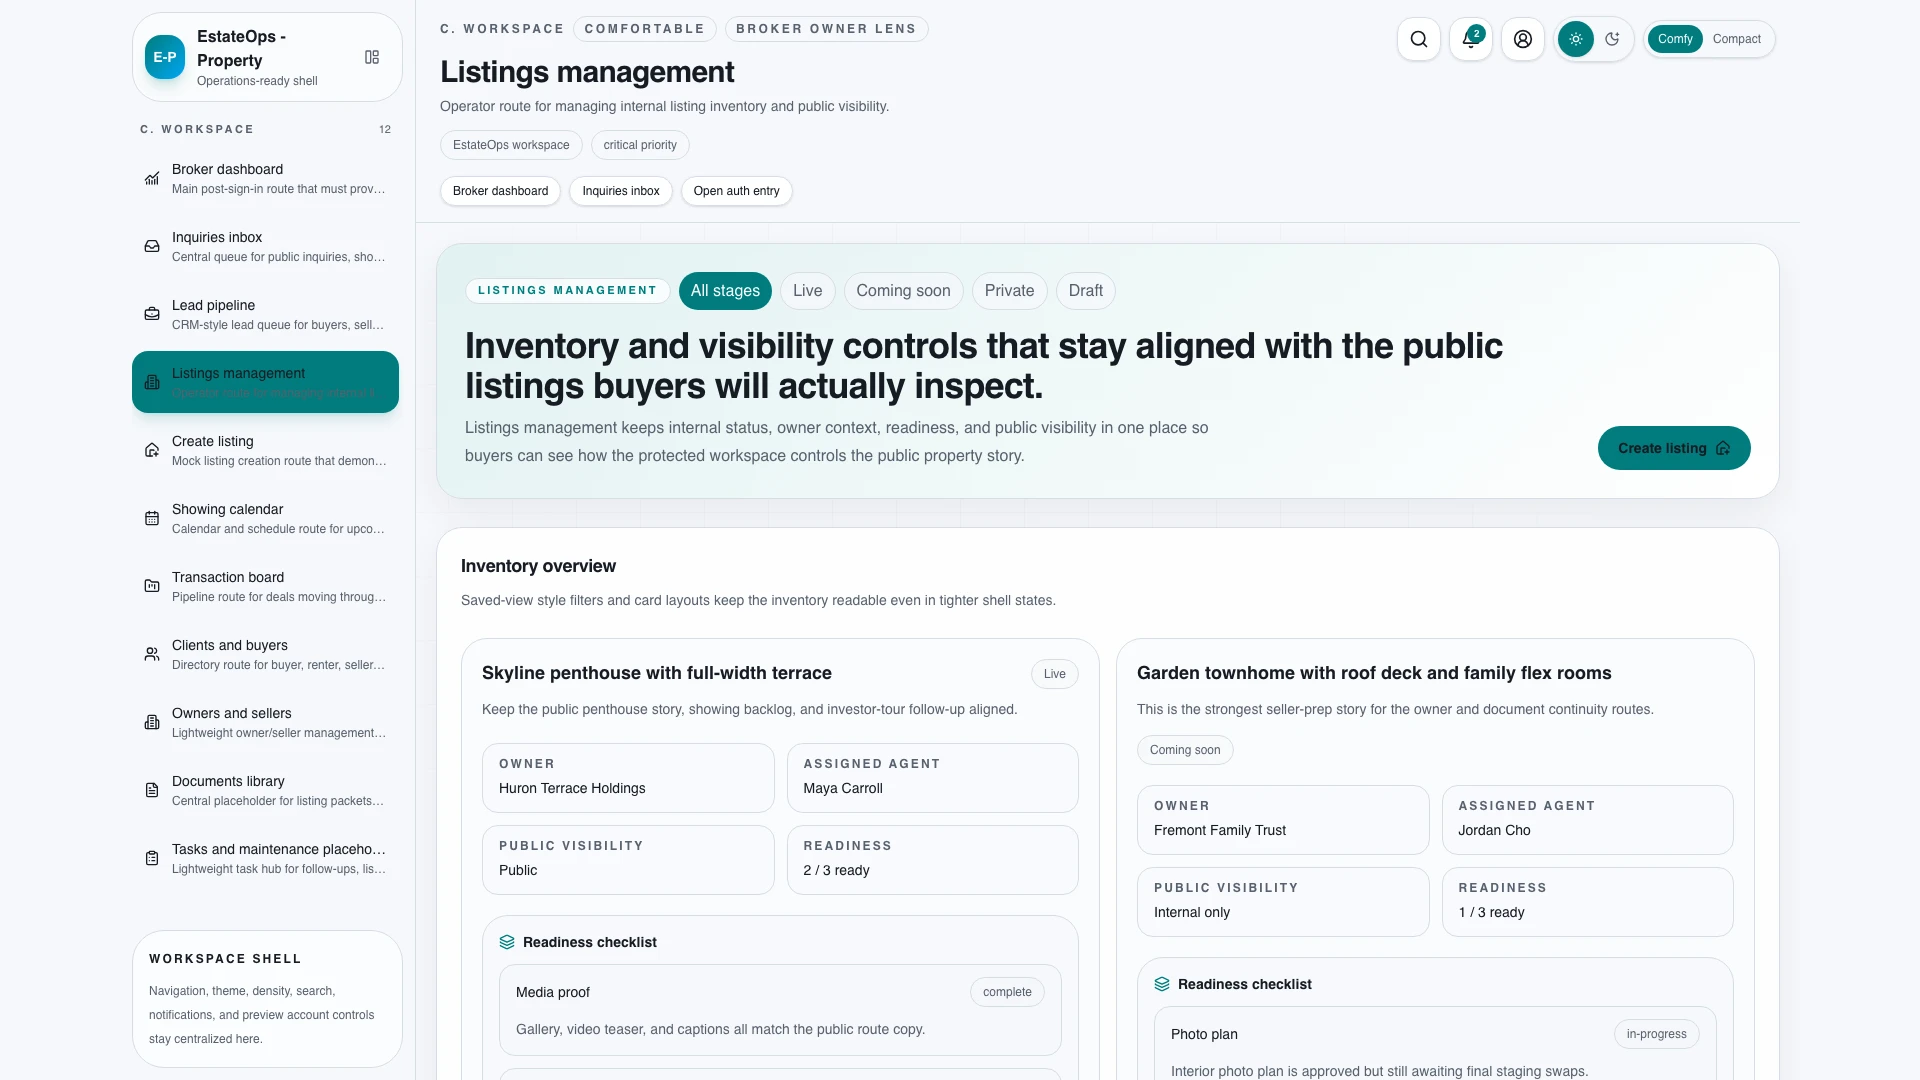Click Inquiries inbox quick link chip
The width and height of the screenshot is (1920, 1080).
pos(621,191)
